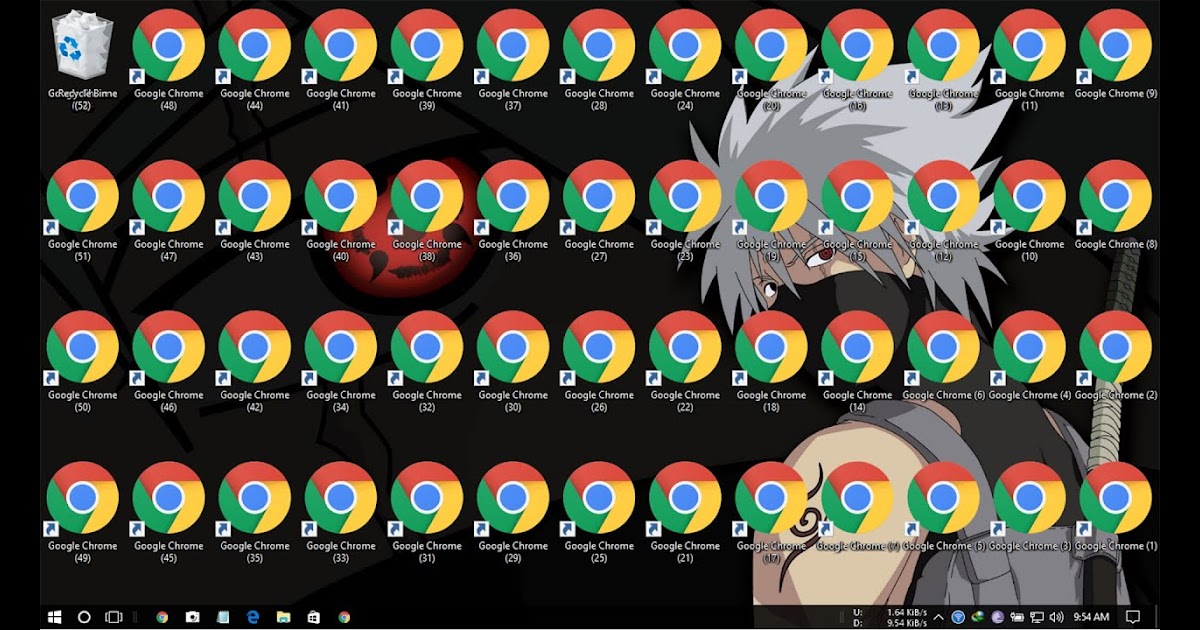Select the Google Chrome (44) shortcut
1200x630 pixels.
[x=255, y=60]
